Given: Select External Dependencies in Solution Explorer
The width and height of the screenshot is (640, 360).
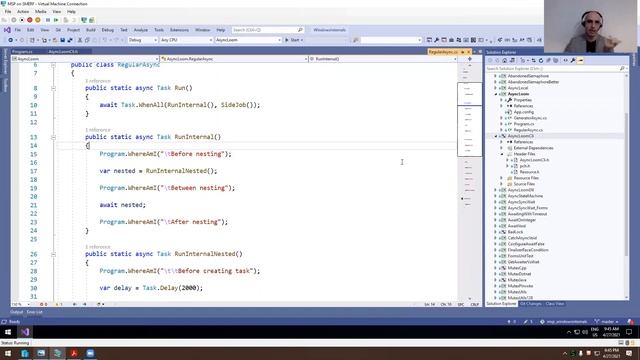Looking at the screenshot, I should click(x=533, y=148).
